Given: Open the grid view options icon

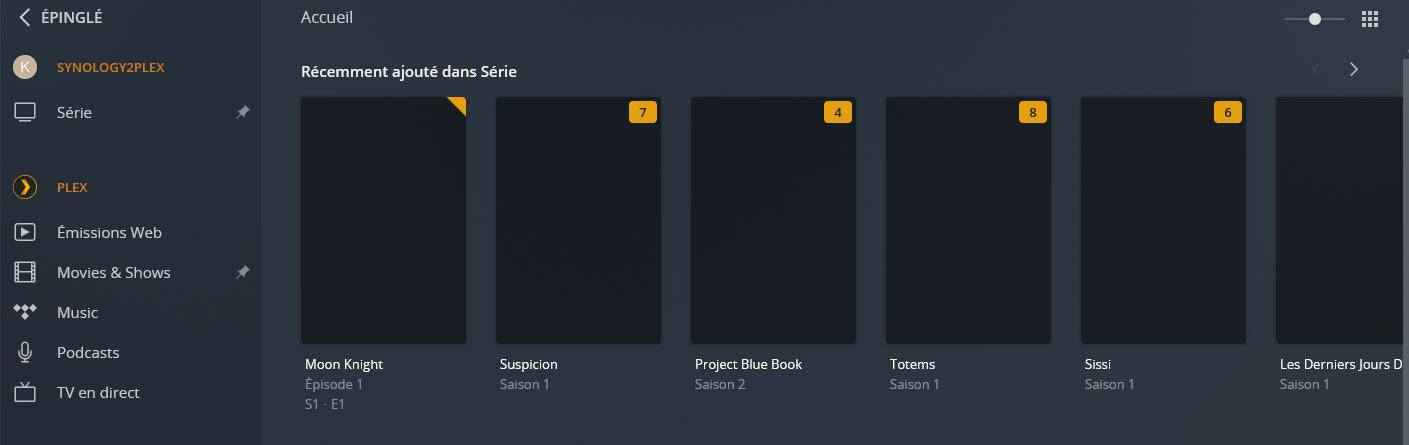Looking at the screenshot, I should click(1370, 19).
